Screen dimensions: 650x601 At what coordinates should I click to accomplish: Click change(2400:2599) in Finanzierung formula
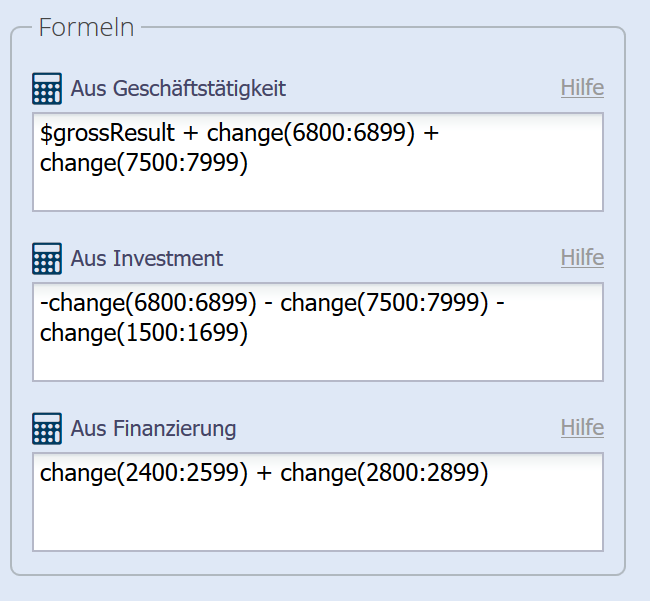tap(143, 474)
